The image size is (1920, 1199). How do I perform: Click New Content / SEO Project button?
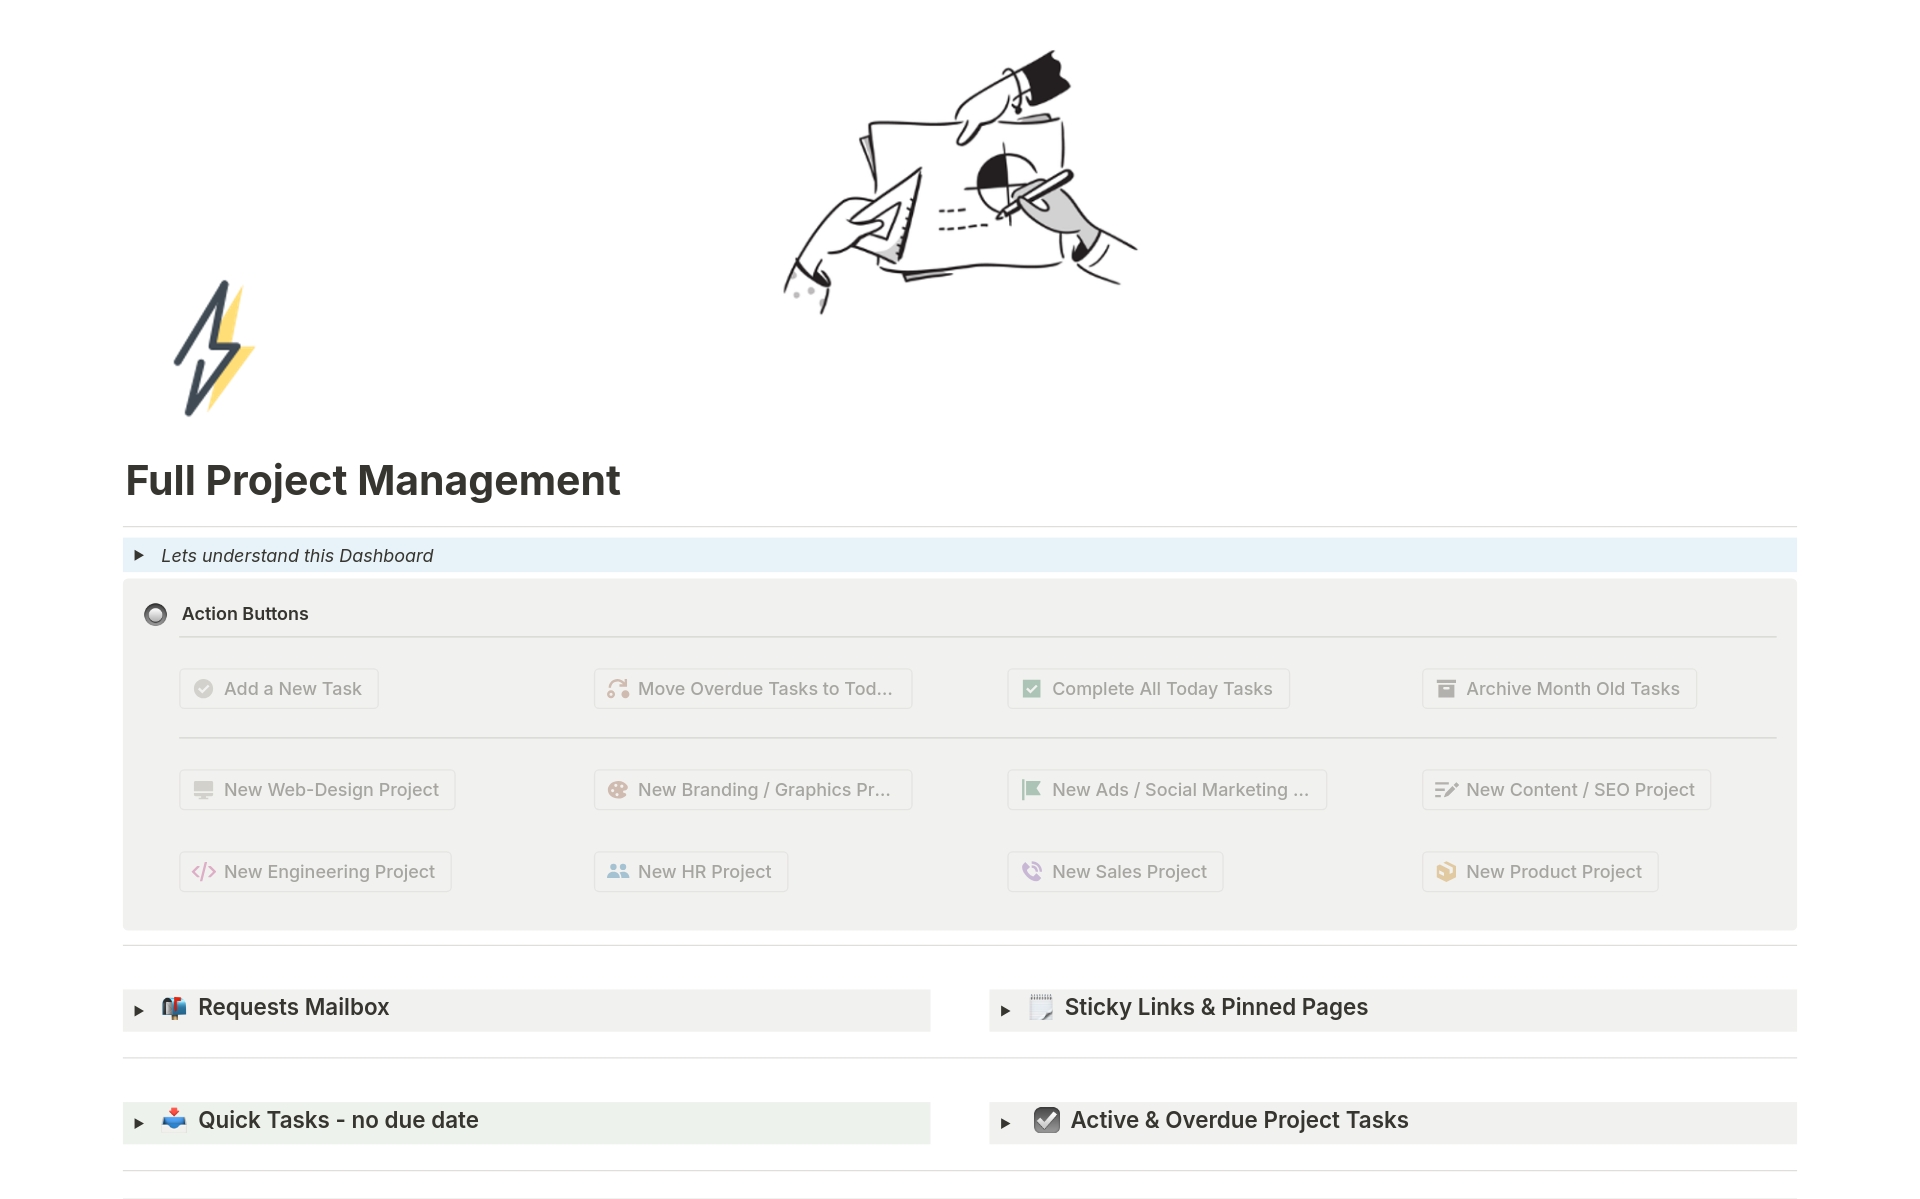(x=1566, y=790)
